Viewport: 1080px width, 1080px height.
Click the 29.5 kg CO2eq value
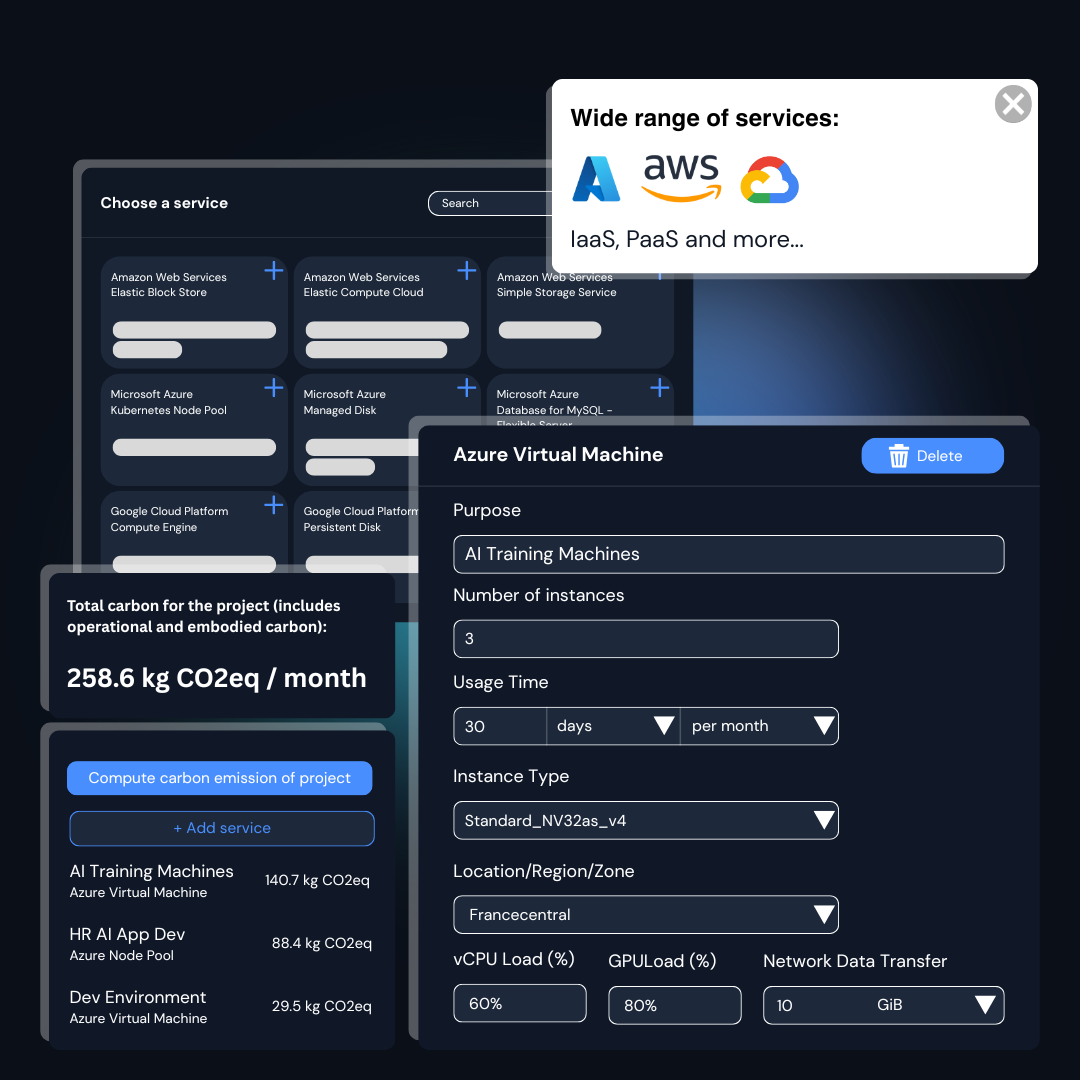[322, 1006]
